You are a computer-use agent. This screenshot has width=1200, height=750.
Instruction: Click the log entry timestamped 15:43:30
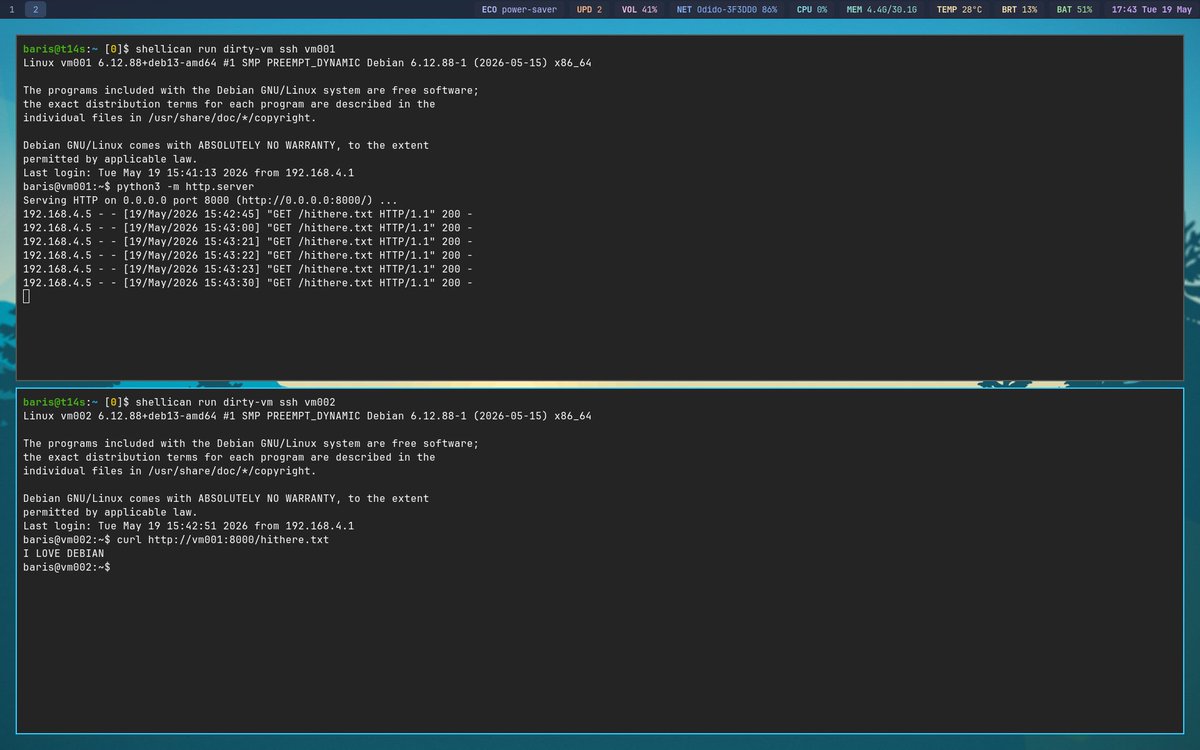point(247,283)
